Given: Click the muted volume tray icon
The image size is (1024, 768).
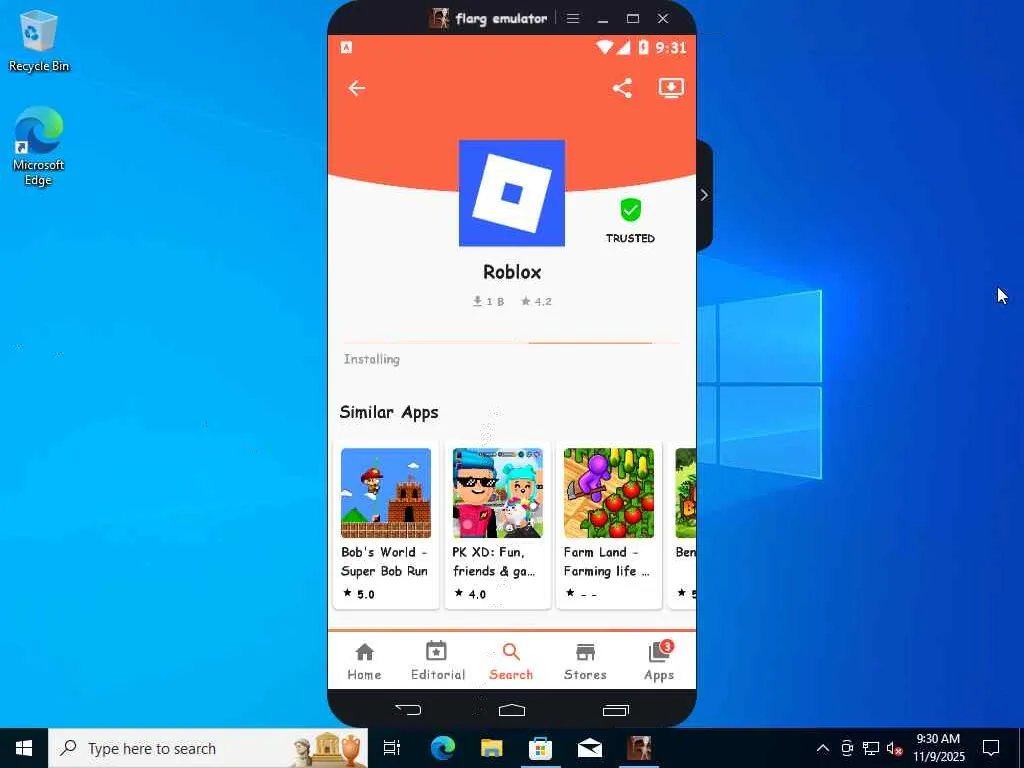Looking at the screenshot, I should click(895, 748).
